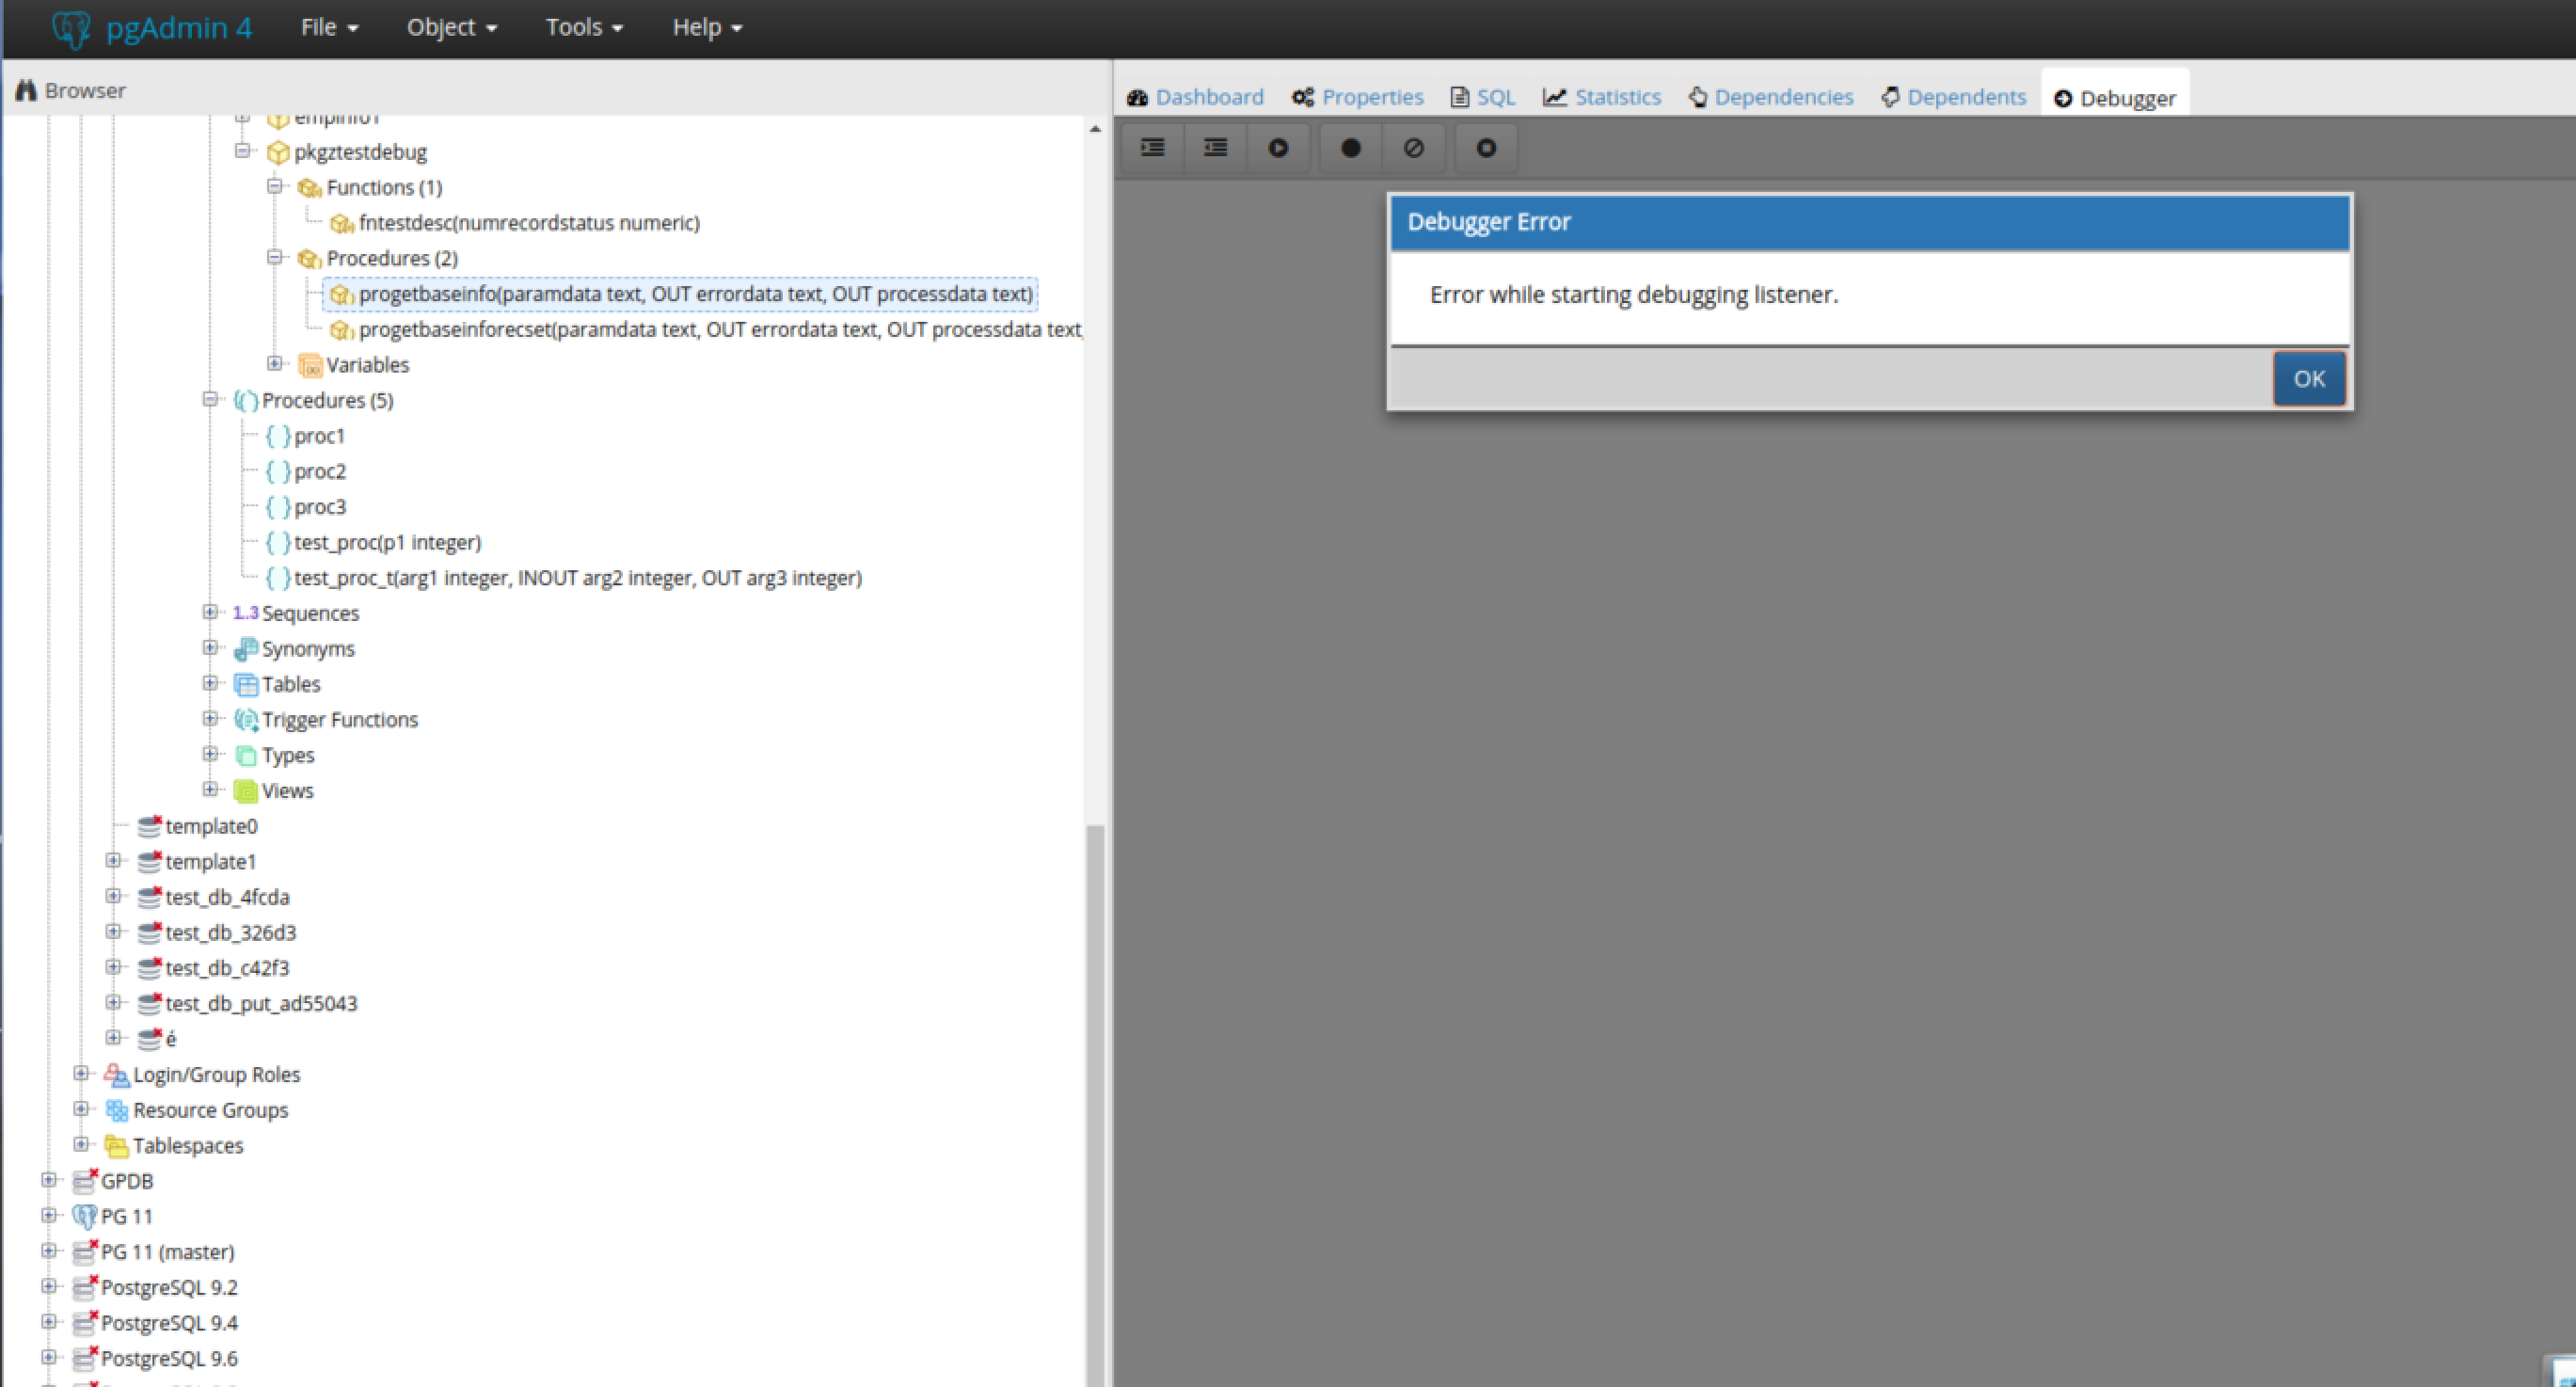The height and width of the screenshot is (1387, 2576).
Task: Collapse the pkgztestdebug package node
Action: pos(242,151)
